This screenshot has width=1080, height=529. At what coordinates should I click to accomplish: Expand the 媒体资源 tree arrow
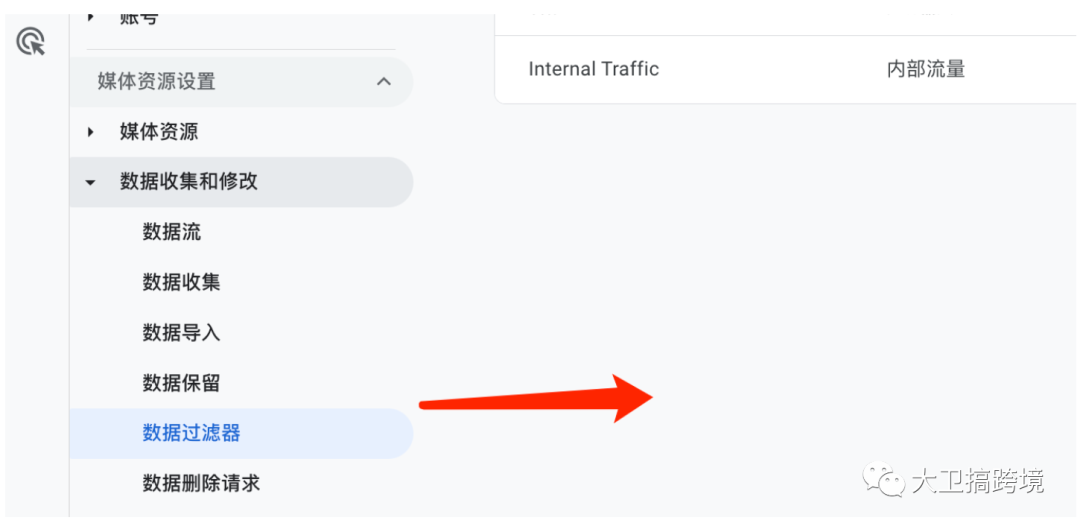tap(90, 132)
